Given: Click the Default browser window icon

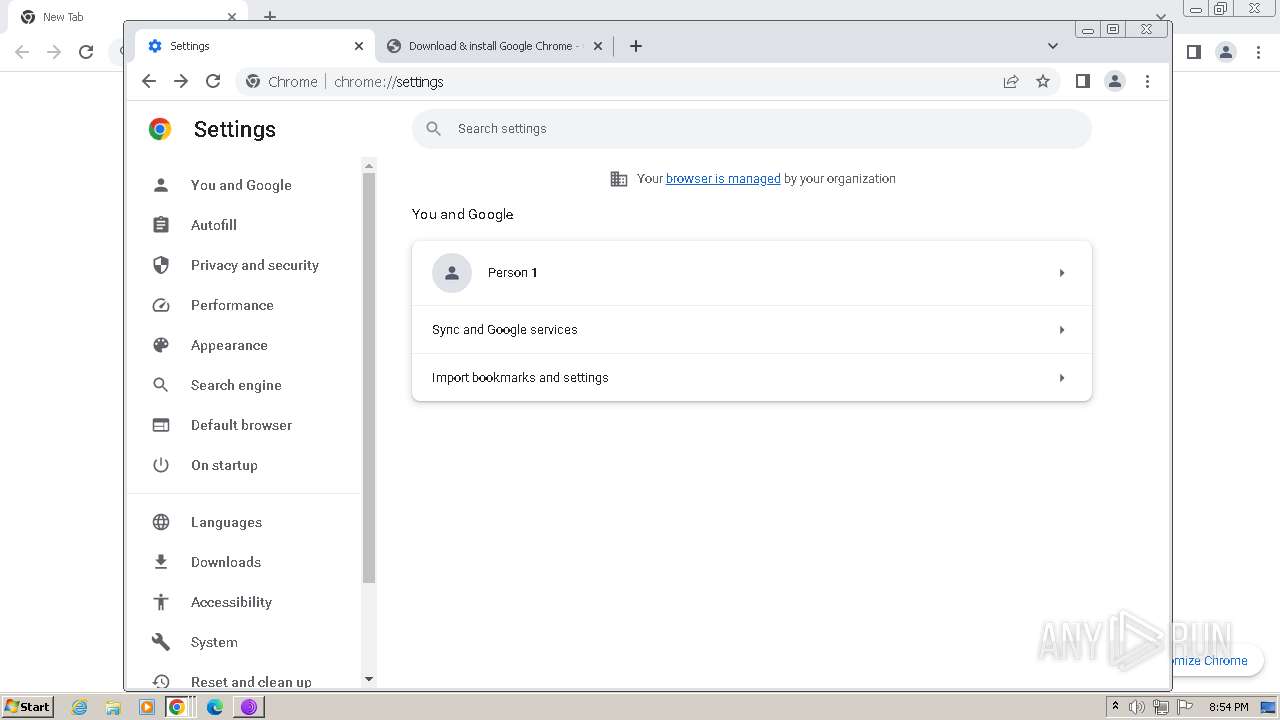Looking at the screenshot, I should pos(160,425).
